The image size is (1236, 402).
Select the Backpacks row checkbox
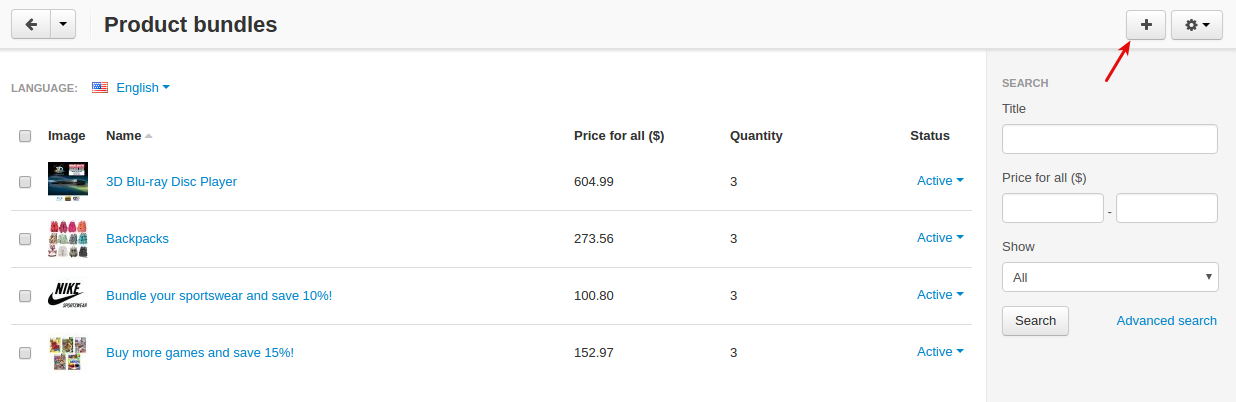25,239
